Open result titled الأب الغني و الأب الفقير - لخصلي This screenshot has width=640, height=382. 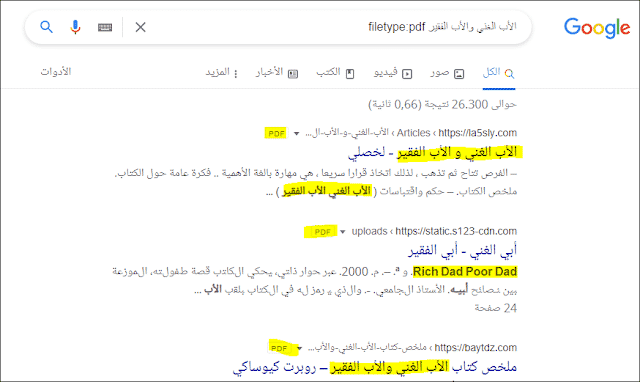click(x=433, y=152)
